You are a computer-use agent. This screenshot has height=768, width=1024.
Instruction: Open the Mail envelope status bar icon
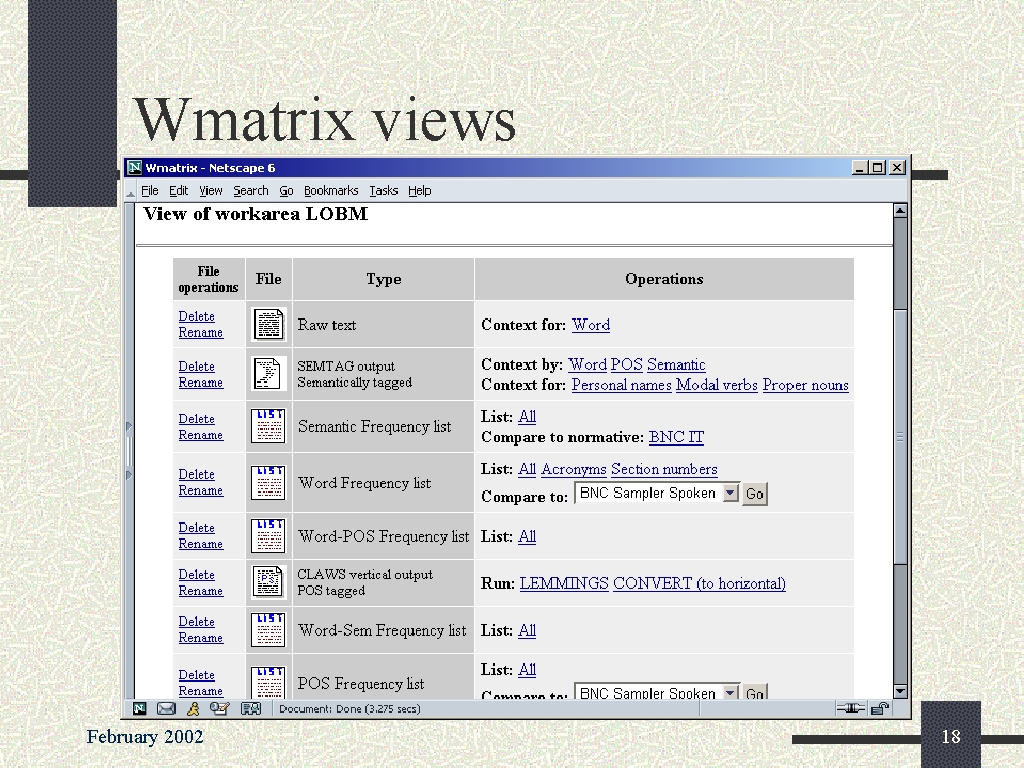(x=167, y=709)
